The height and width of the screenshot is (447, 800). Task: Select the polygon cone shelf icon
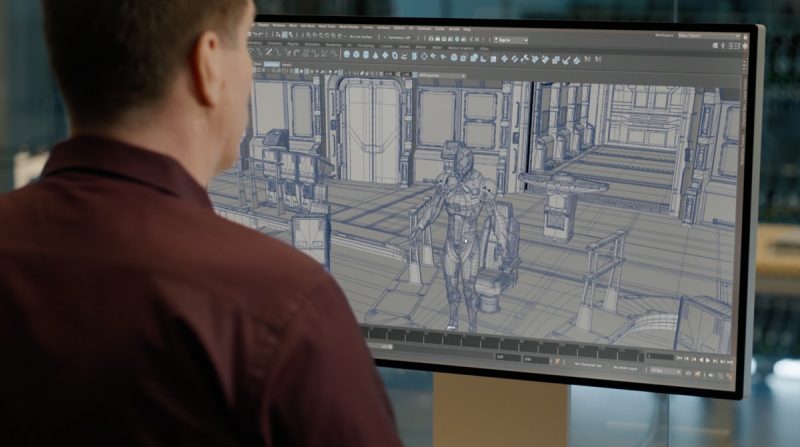pyautogui.click(x=376, y=55)
